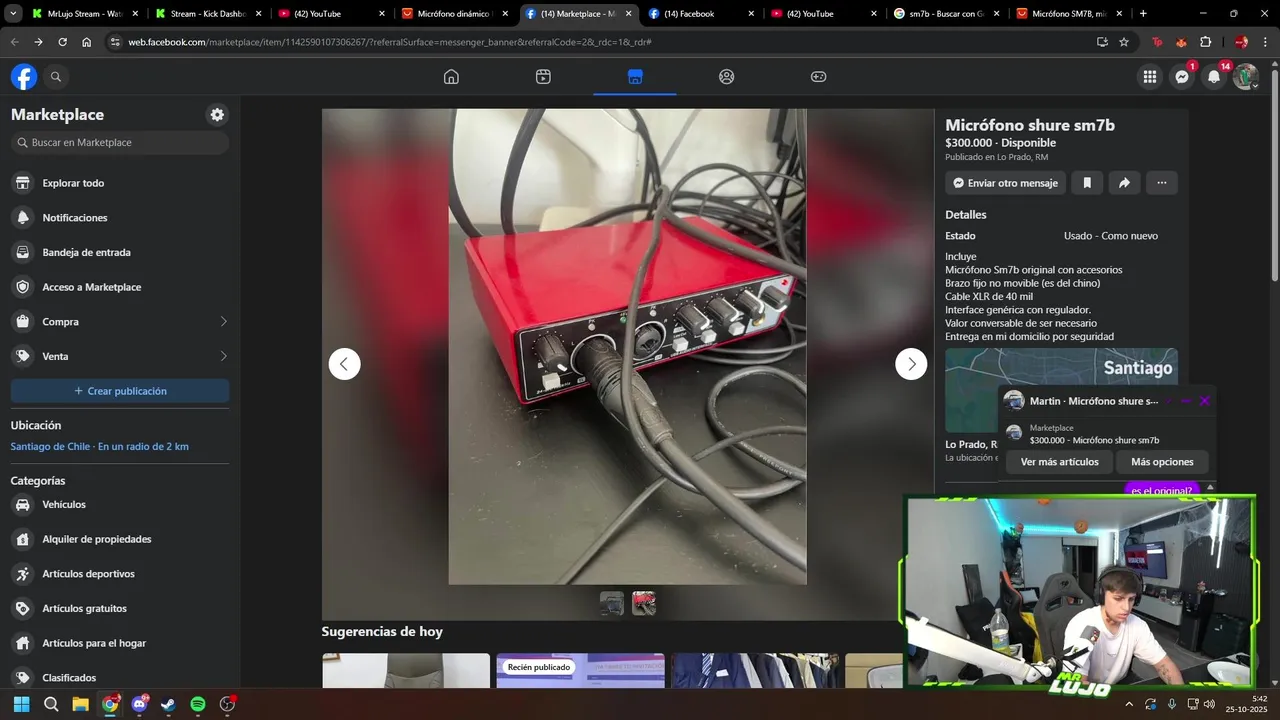Expand the Venta section chevron
Screen dimensions: 1280x720
[x=223, y=356]
